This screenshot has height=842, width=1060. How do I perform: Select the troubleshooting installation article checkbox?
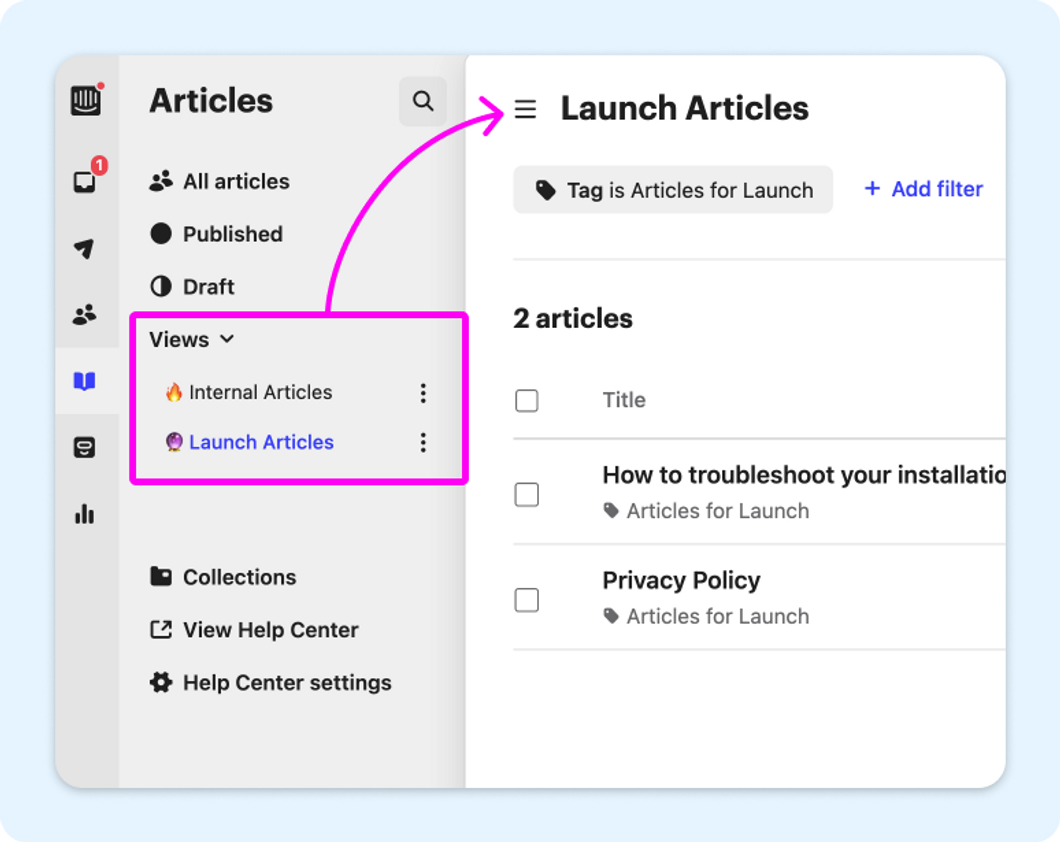coord(527,494)
